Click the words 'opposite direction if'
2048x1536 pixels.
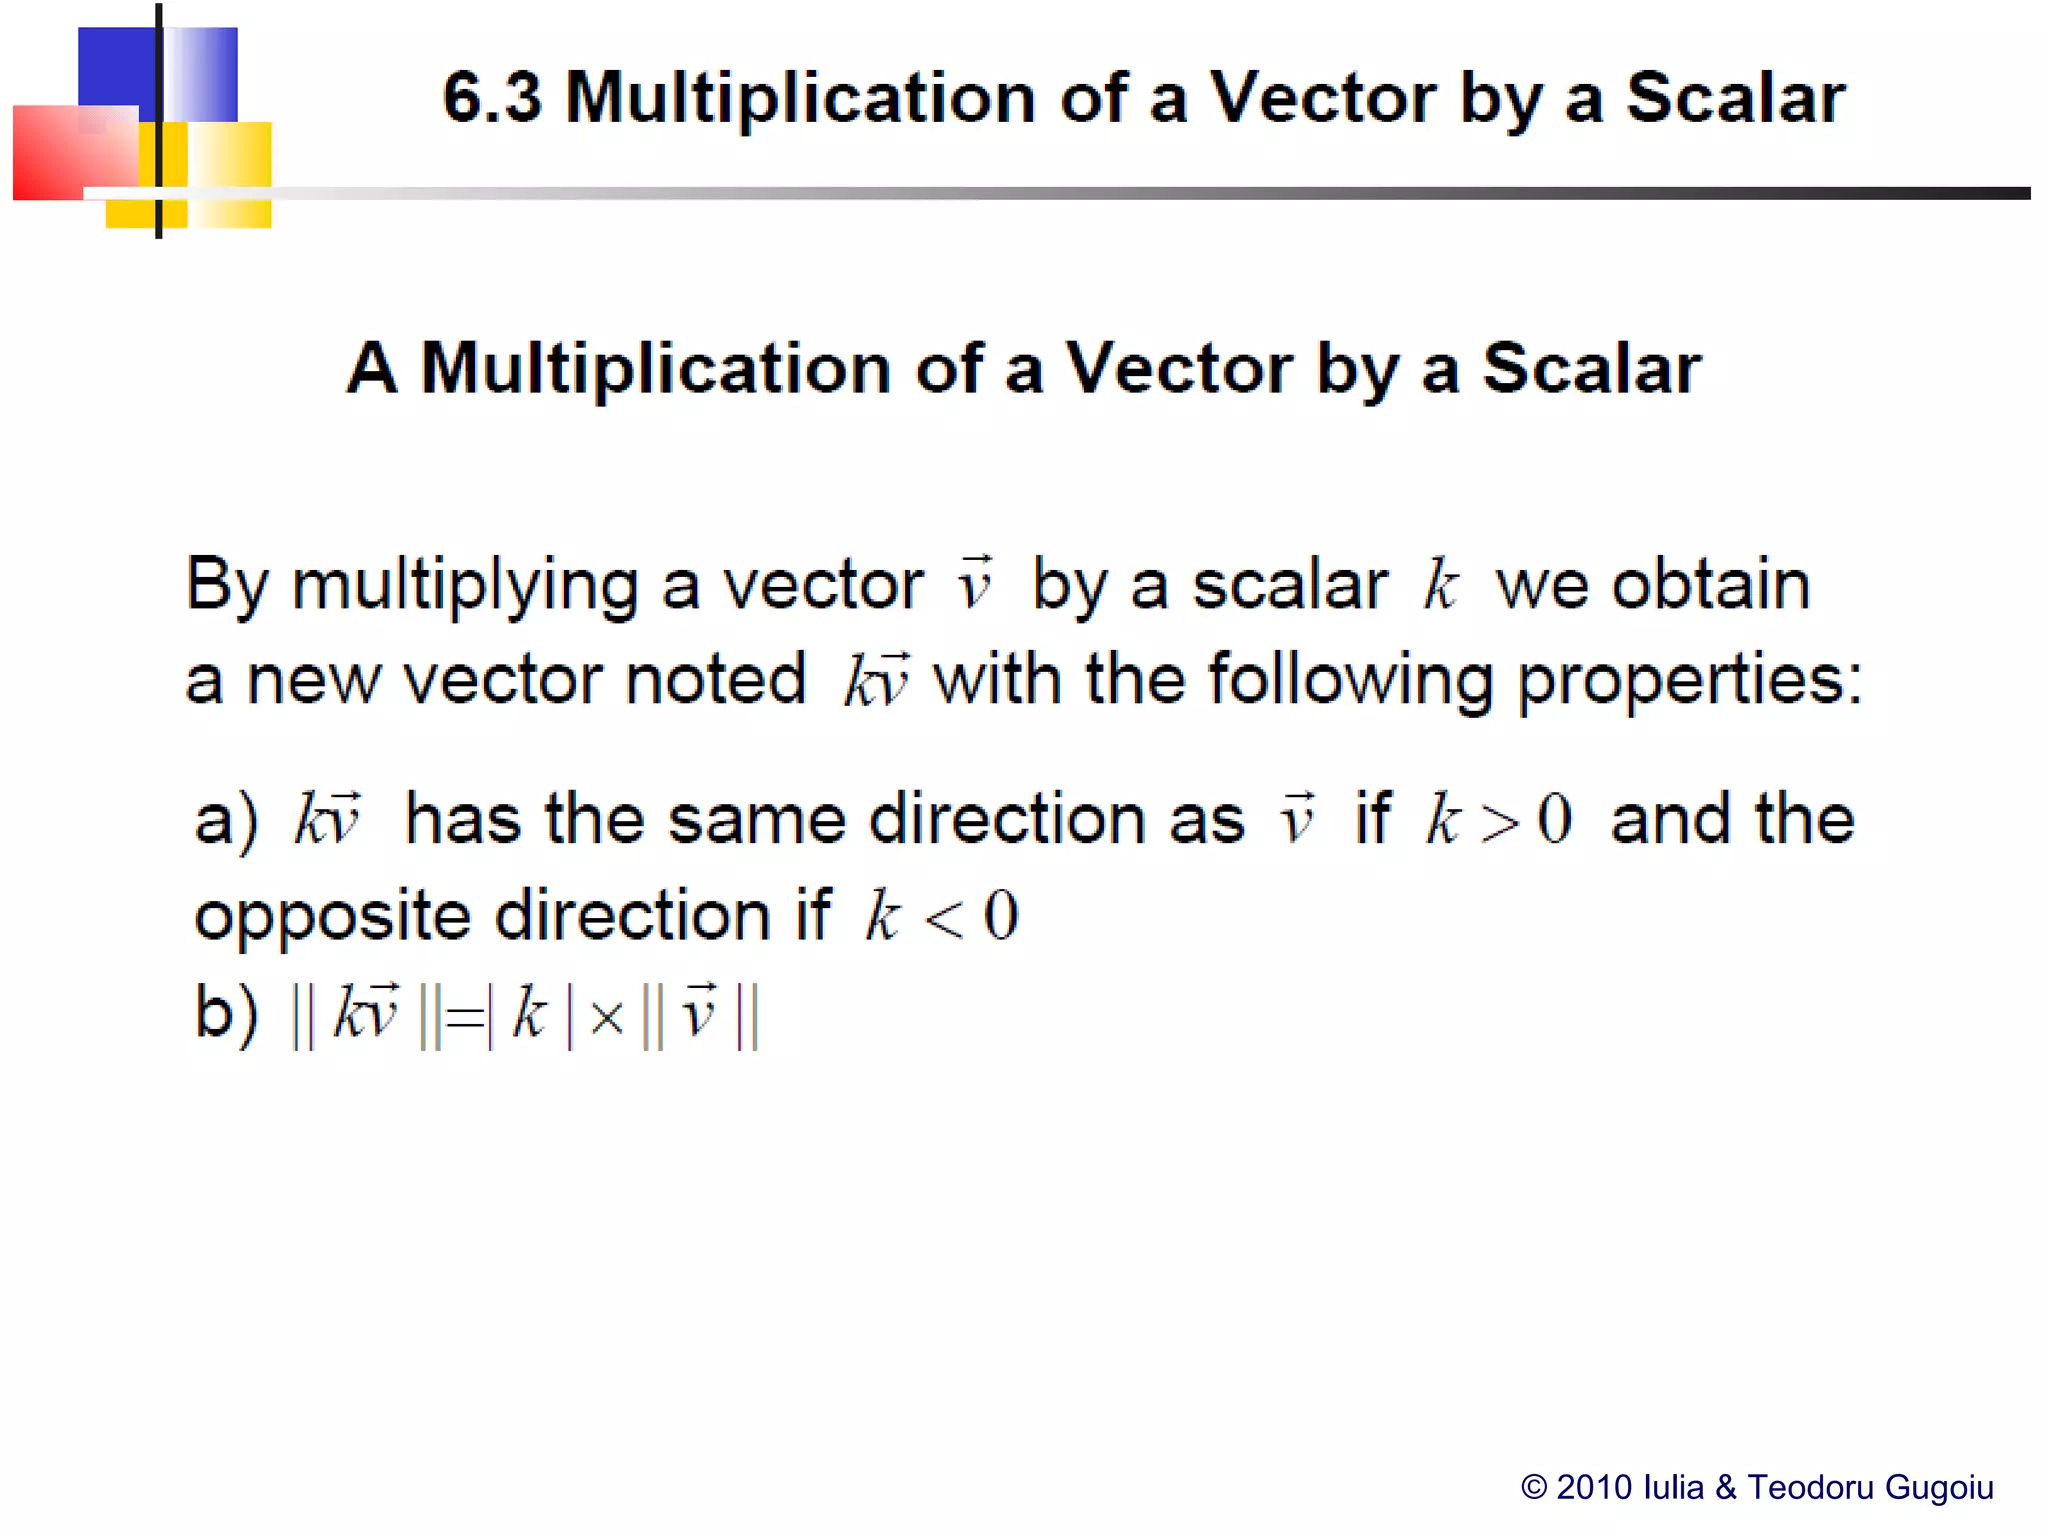click(x=511, y=916)
